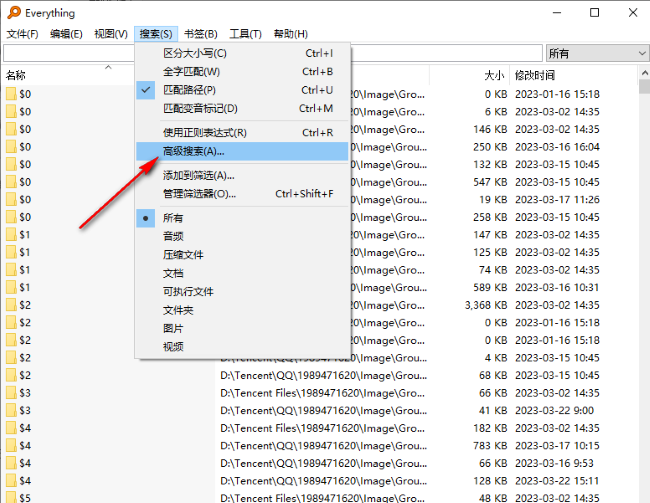The image size is (650, 503).
Task: Open the 所有 filter dropdown at top right
Action: tap(594, 52)
